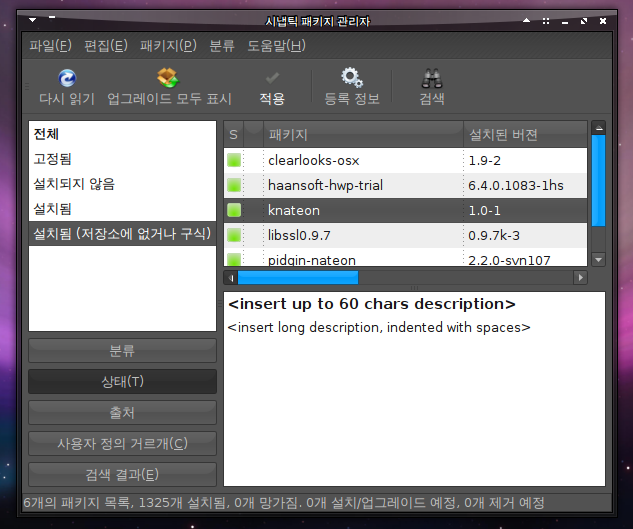Select clearlooks-osx package name
The height and width of the screenshot is (529, 633).
click(x=314, y=161)
